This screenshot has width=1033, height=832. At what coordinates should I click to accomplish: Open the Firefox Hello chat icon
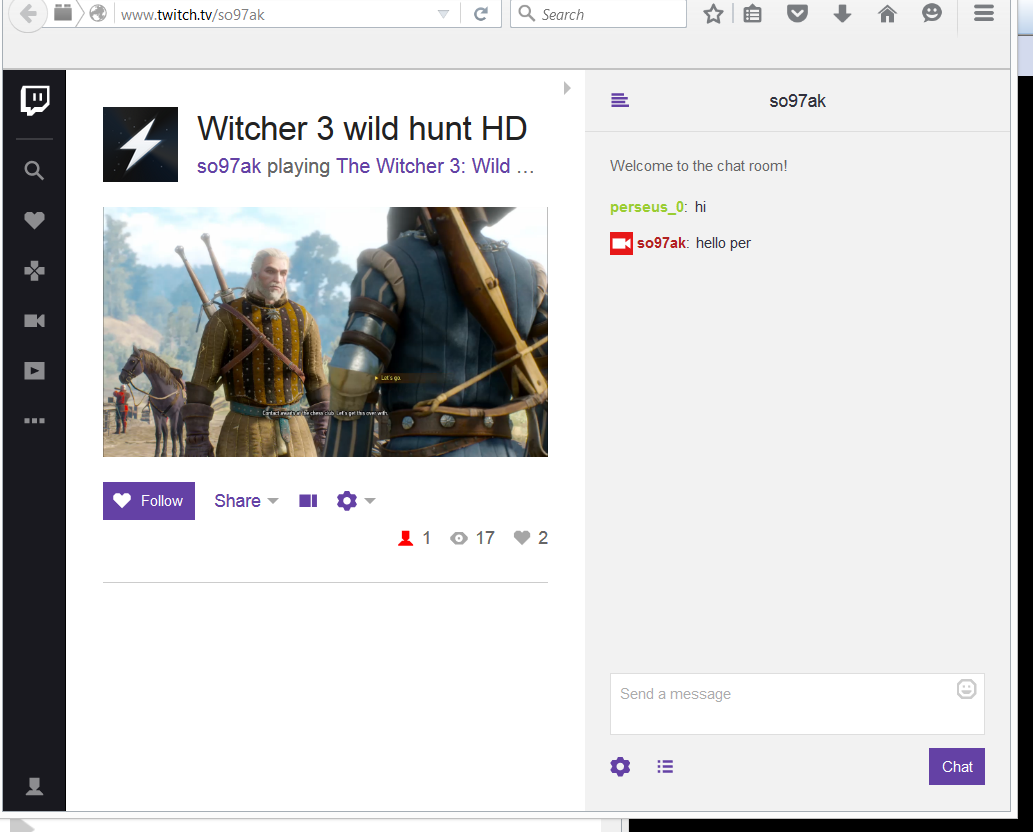point(932,13)
